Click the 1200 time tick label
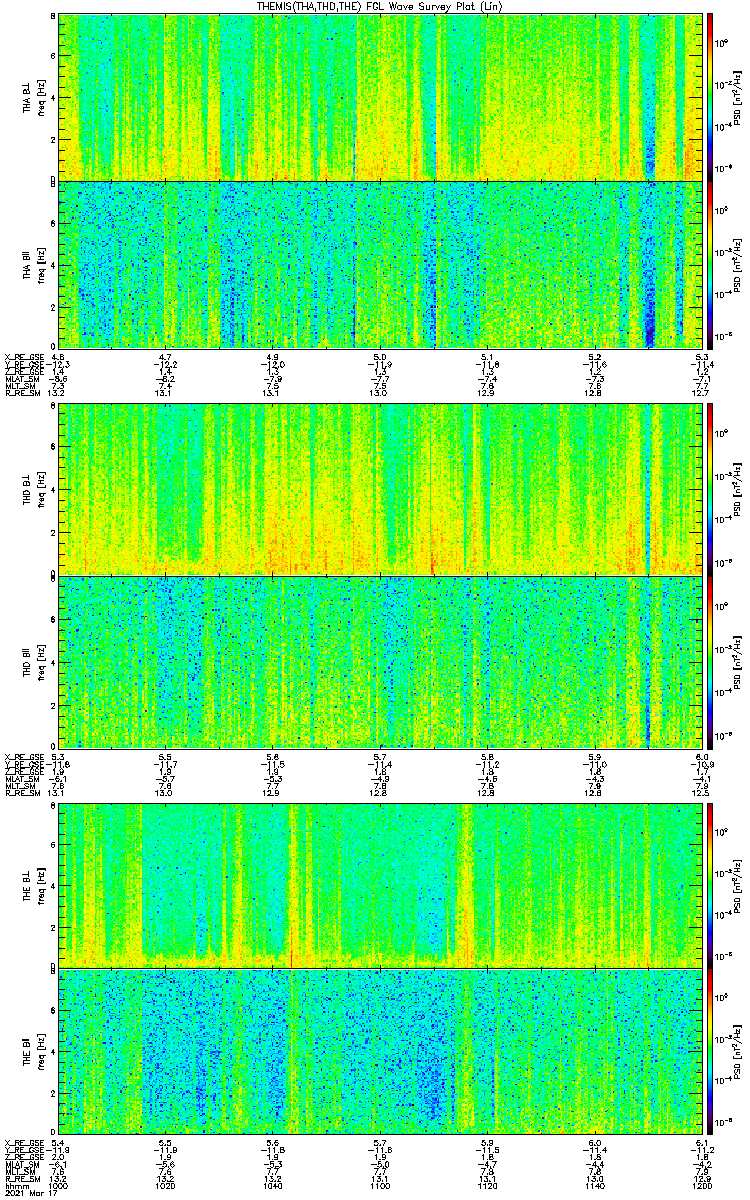This screenshot has width=750, height=1200. point(704,1185)
